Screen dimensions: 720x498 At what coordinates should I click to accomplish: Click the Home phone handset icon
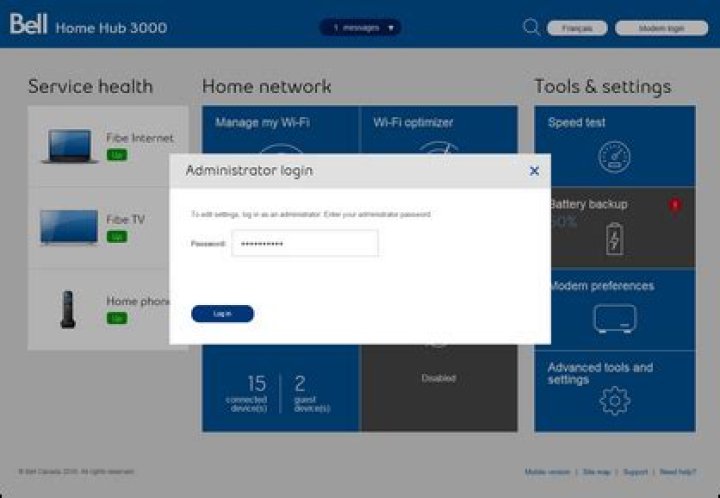(68, 309)
